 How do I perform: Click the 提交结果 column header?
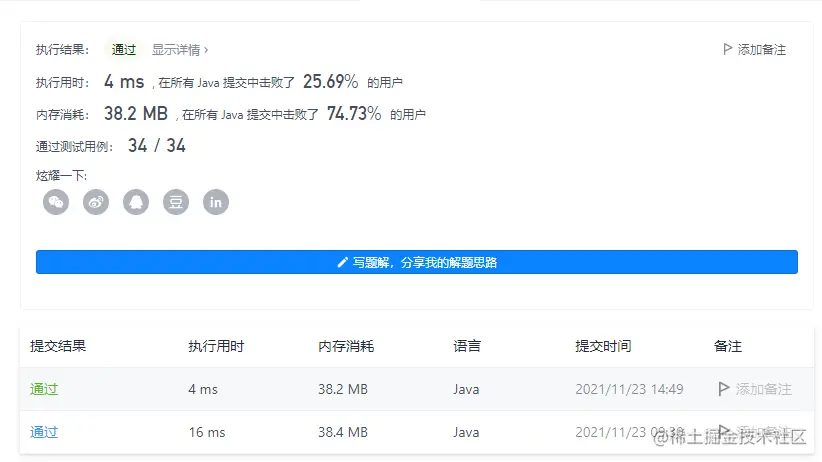58,346
